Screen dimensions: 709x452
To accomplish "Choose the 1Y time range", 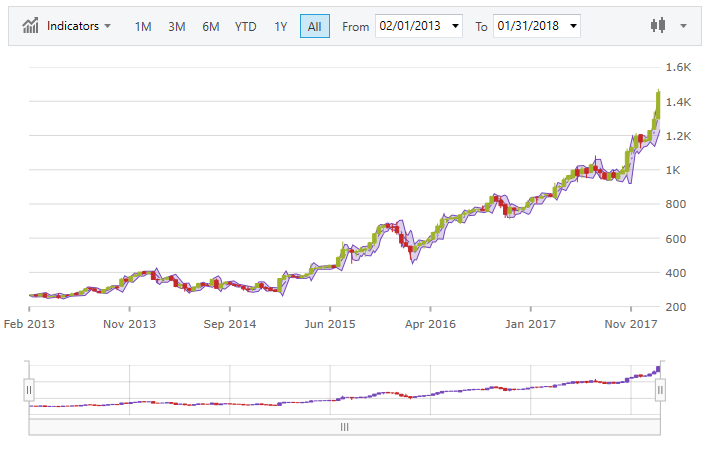I will tap(280, 26).
